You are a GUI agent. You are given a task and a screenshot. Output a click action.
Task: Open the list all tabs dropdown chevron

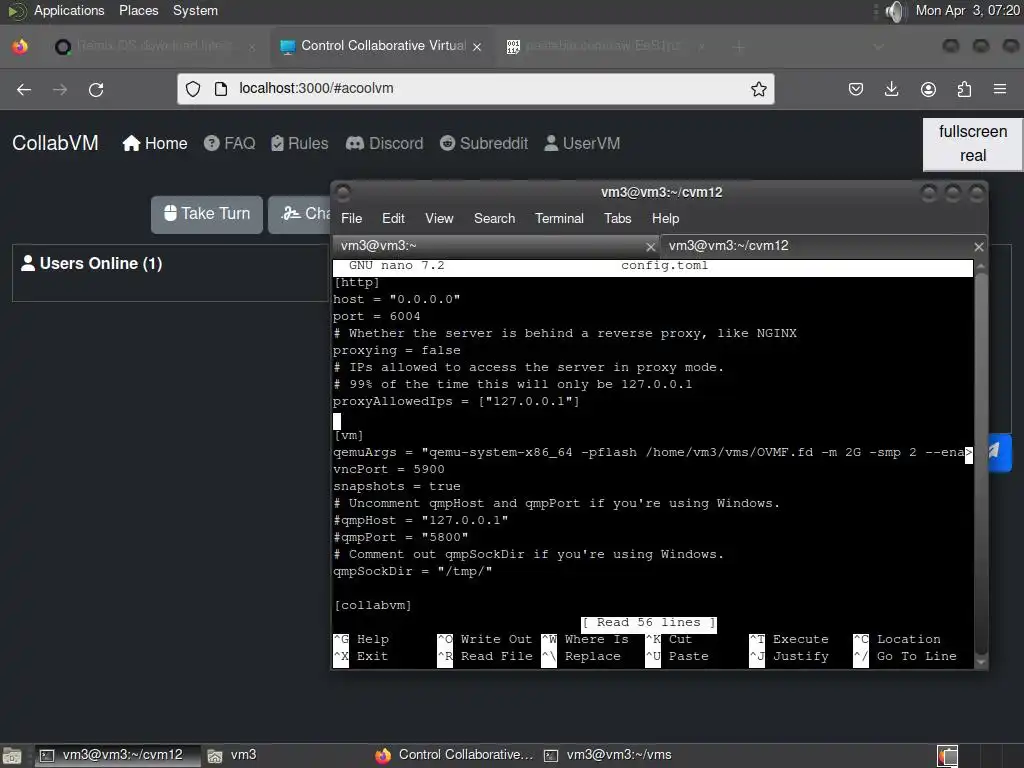click(878, 47)
